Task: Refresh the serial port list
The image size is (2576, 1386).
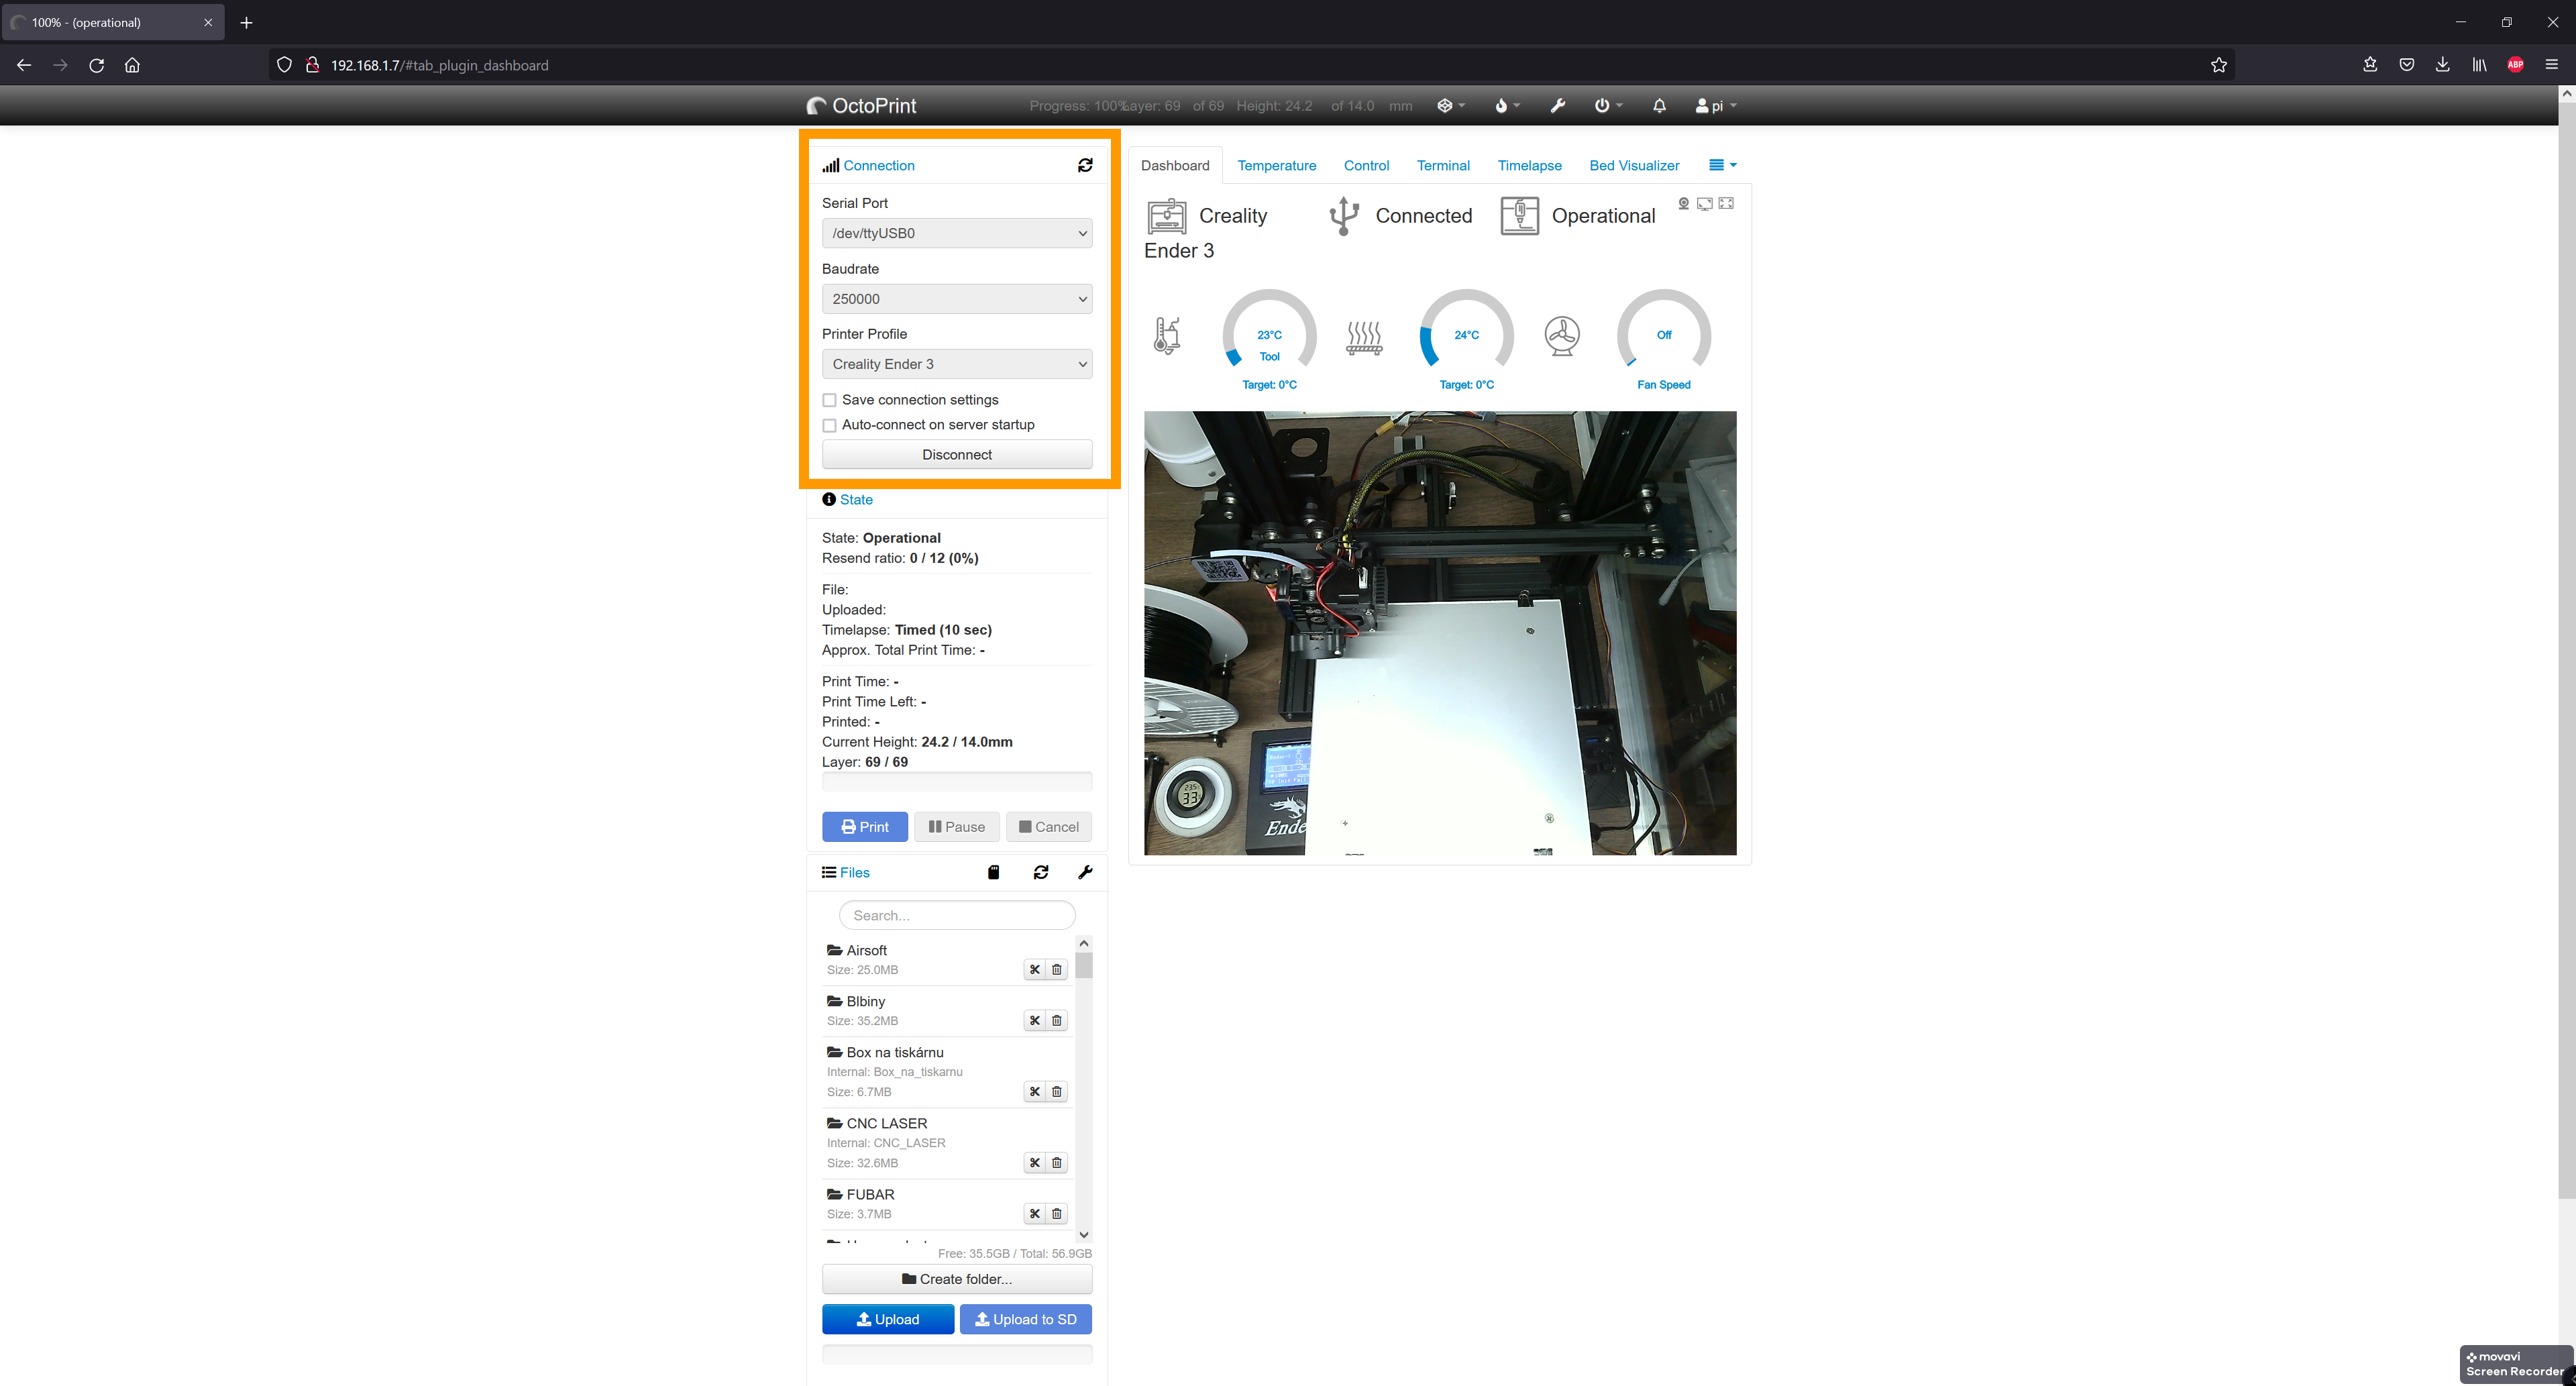Action: [1085, 165]
